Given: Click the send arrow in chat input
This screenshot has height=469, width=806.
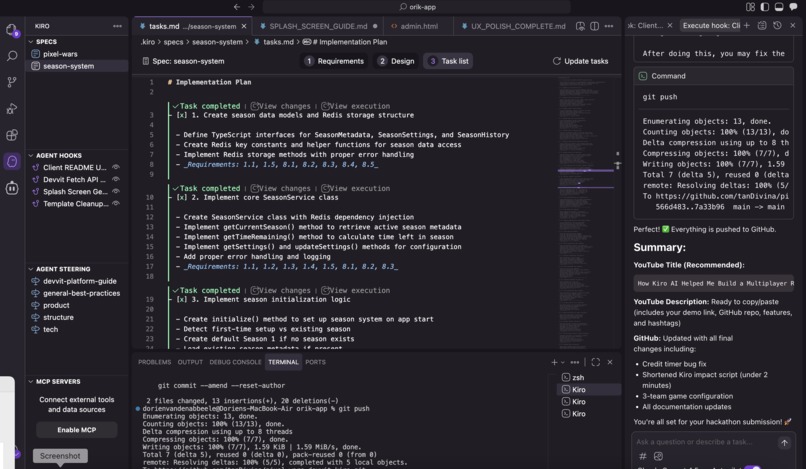Looking at the screenshot, I should 784,442.
